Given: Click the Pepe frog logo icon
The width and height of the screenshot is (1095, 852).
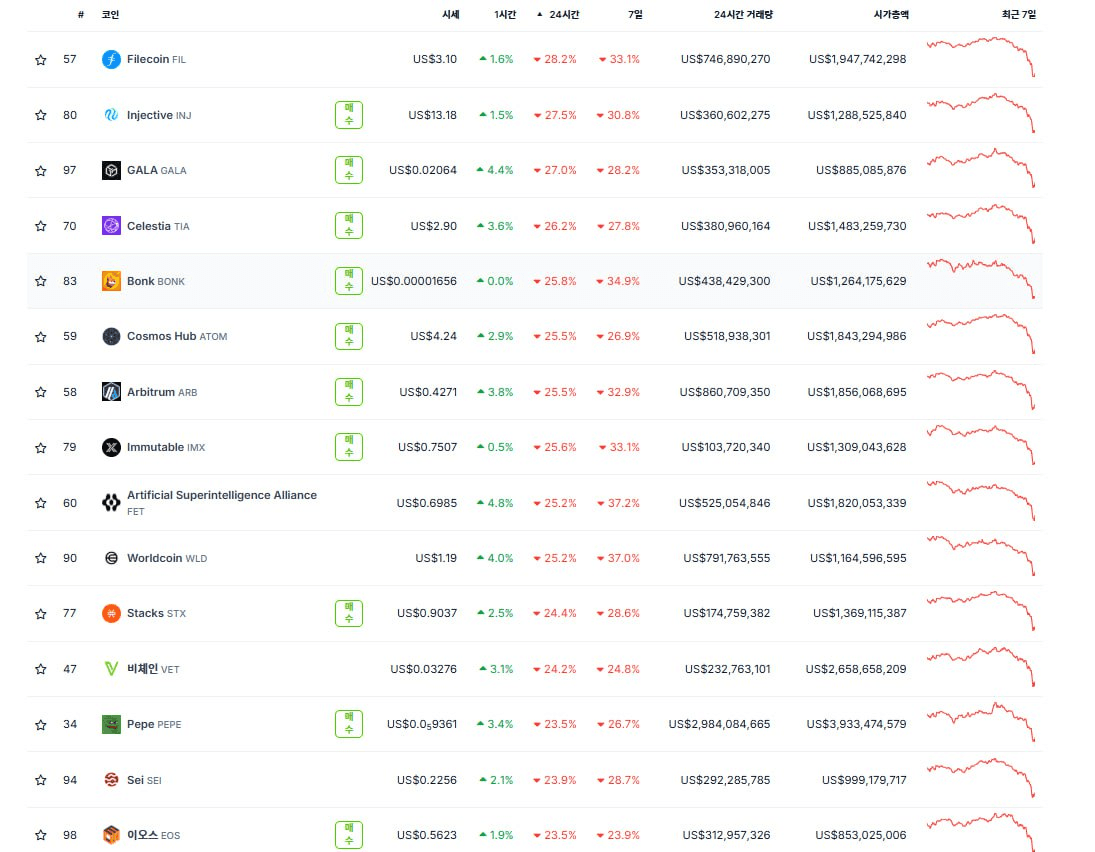Looking at the screenshot, I should point(111,724).
